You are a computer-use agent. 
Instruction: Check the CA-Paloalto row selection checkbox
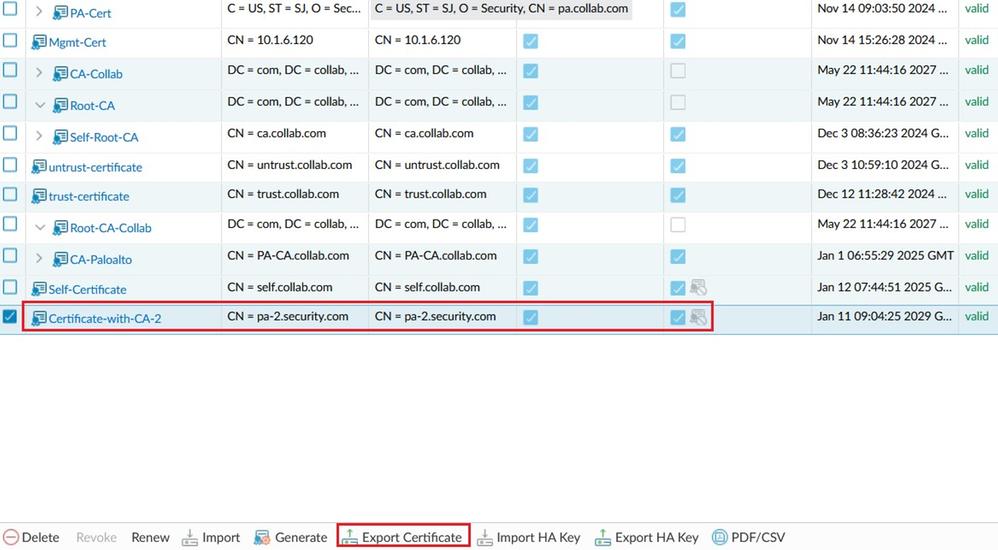10,255
